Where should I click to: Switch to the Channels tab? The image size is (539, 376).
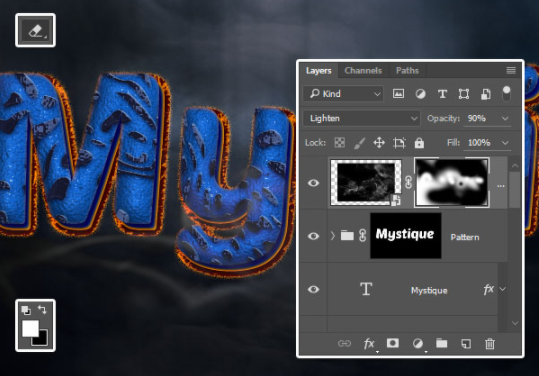363,70
